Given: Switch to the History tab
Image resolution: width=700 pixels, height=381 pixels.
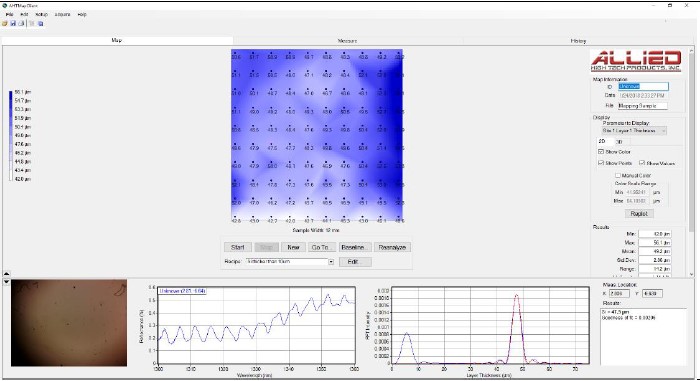Looking at the screenshot, I should coord(578,41).
